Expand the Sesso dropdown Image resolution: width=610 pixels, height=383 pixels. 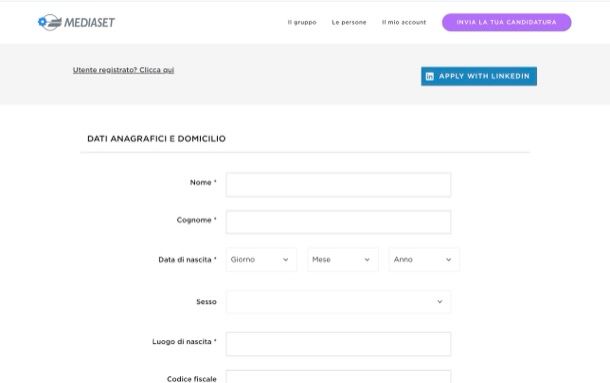click(x=338, y=302)
